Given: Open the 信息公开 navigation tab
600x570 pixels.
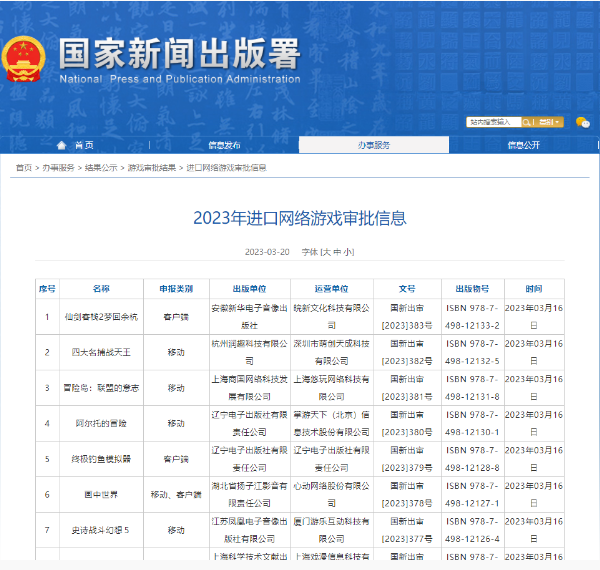Looking at the screenshot, I should click(x=523, y=145).
